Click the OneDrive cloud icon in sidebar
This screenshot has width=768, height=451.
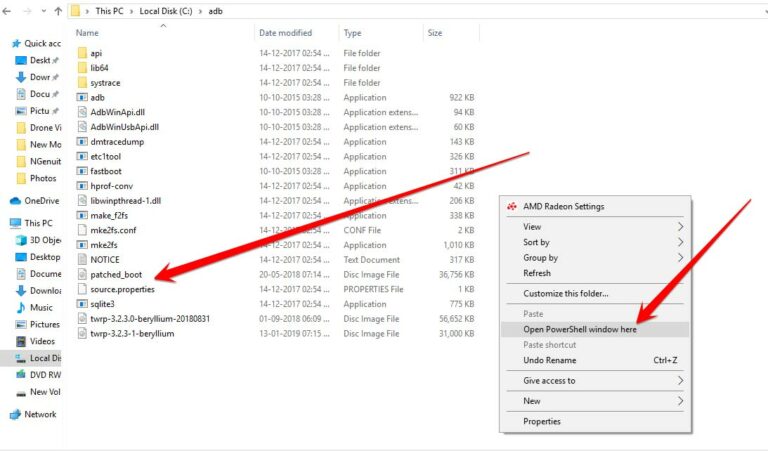(15, 201)
